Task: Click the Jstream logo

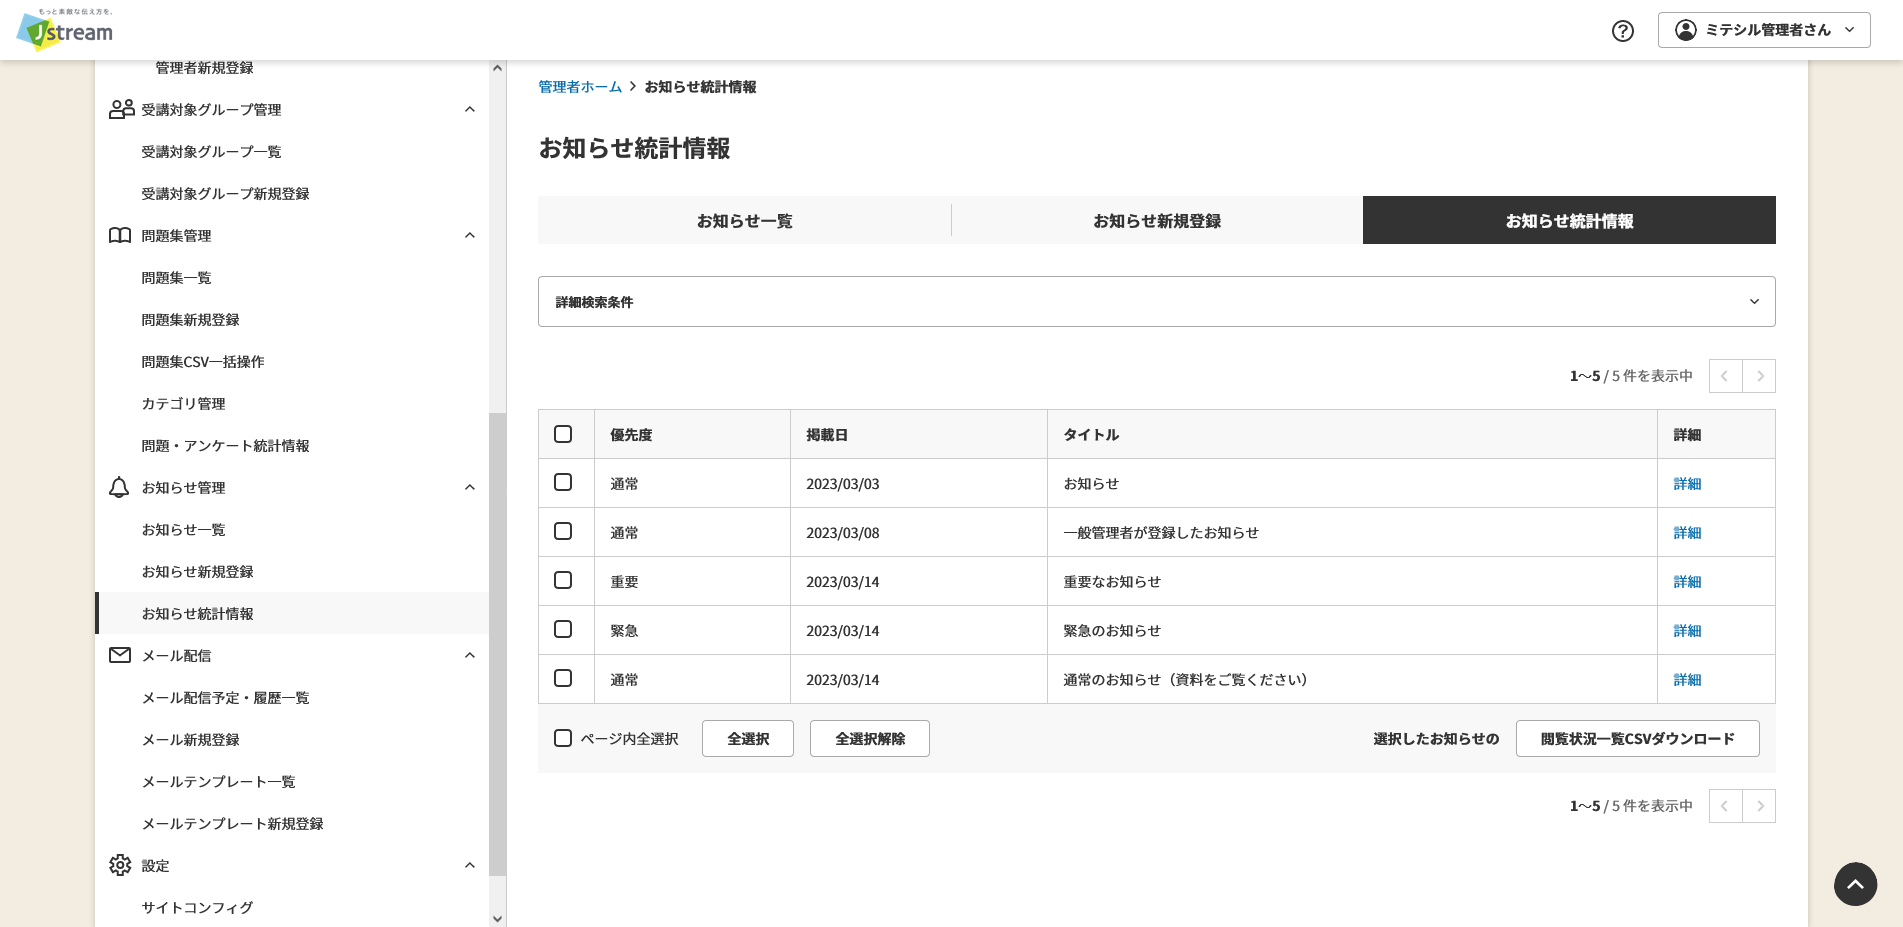Action: (x=65, y=30)
